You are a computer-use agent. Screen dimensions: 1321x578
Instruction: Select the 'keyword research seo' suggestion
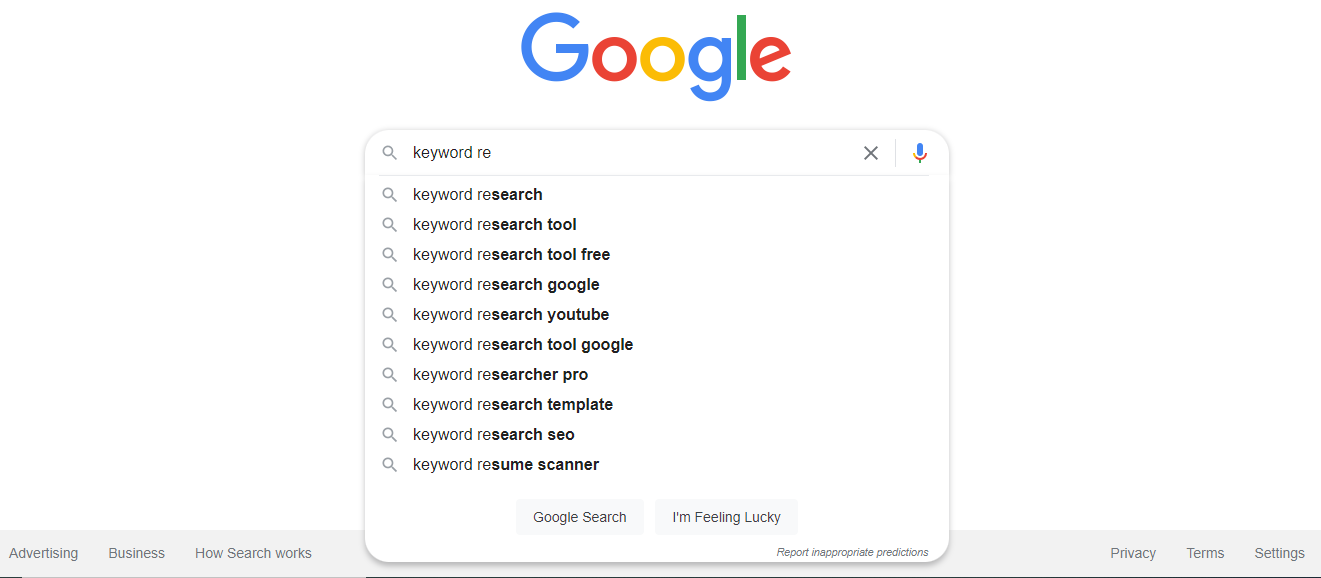[x=493, y=434]
